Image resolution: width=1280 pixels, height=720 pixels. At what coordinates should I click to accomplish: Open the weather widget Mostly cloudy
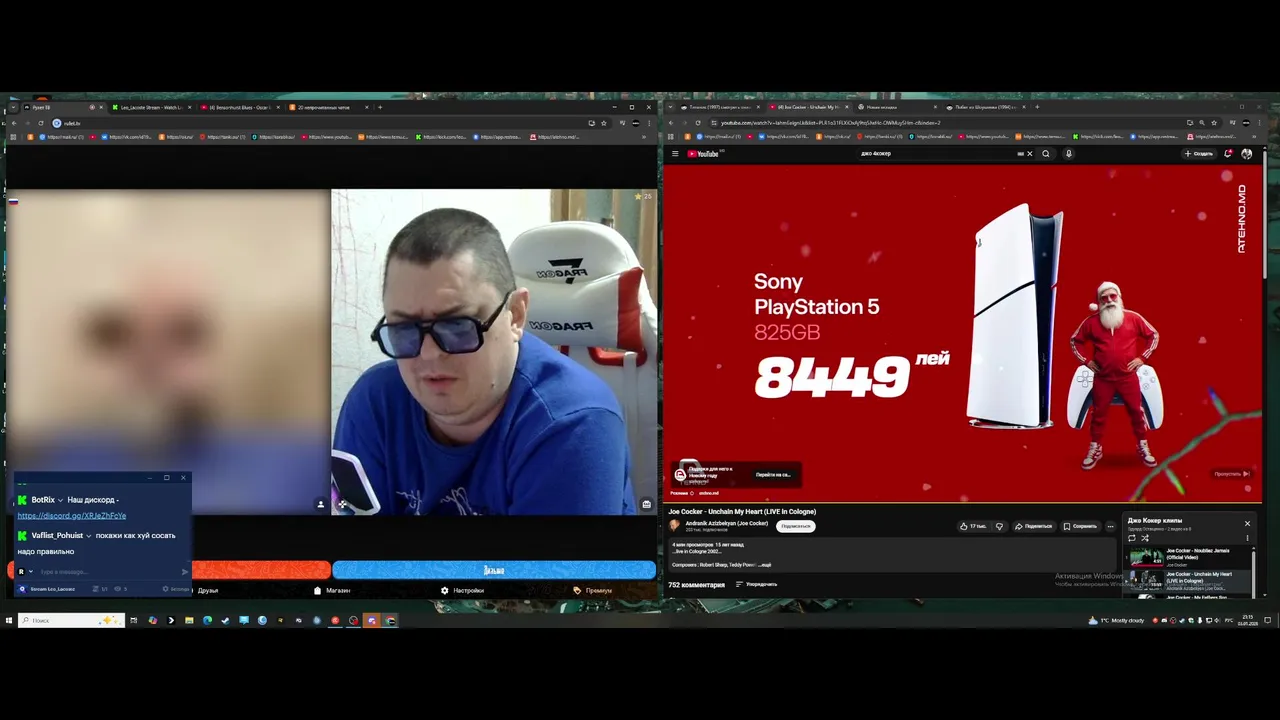(x=1117, y=621)
